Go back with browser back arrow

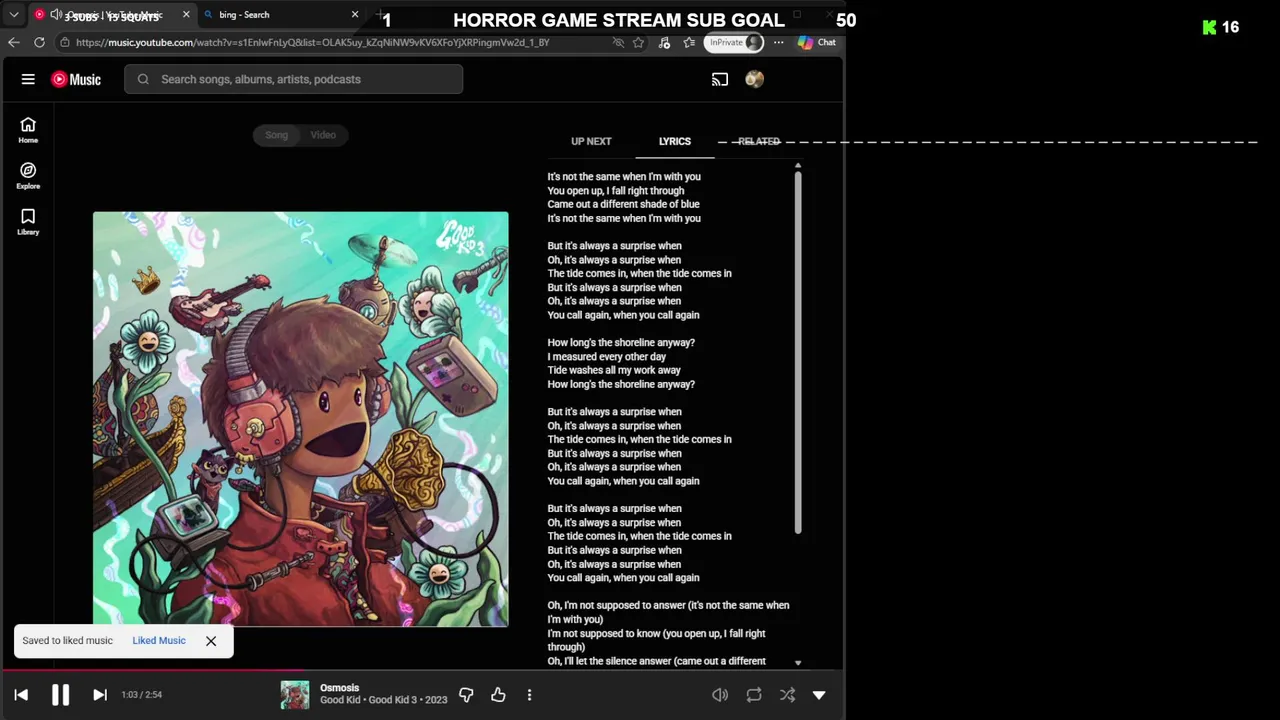click(x=13, y=42)
